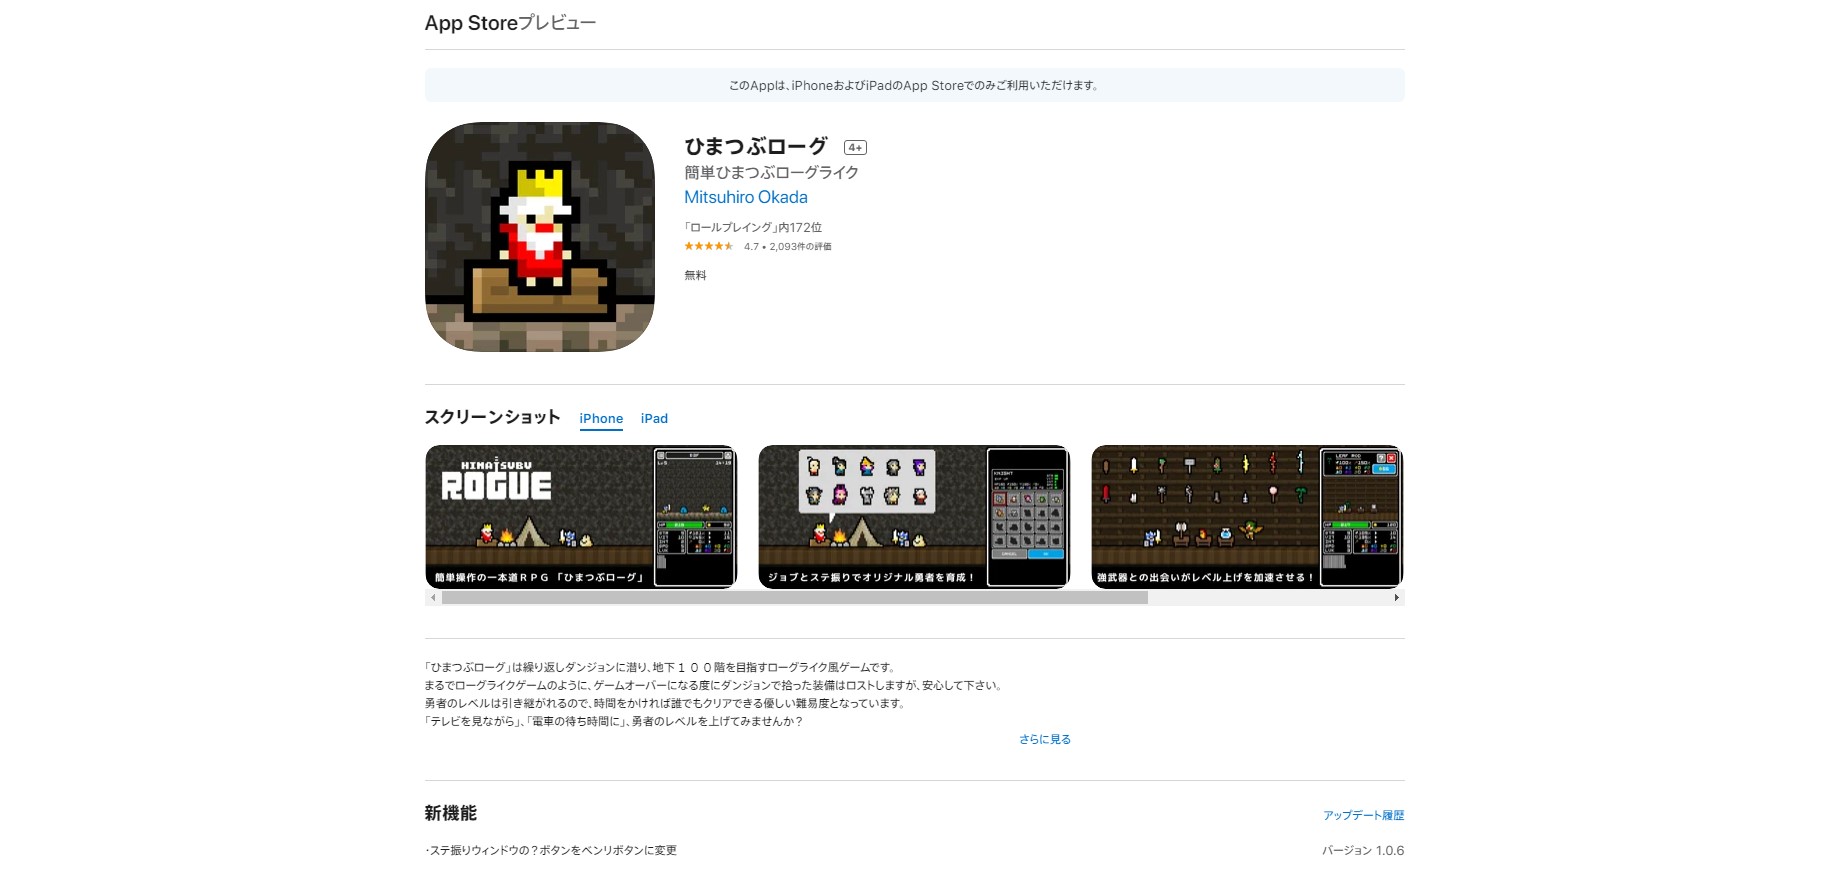Click the 4+ age rating badge
The width and height of the screenshot is (1845, 872).
[x=855, y=148]
